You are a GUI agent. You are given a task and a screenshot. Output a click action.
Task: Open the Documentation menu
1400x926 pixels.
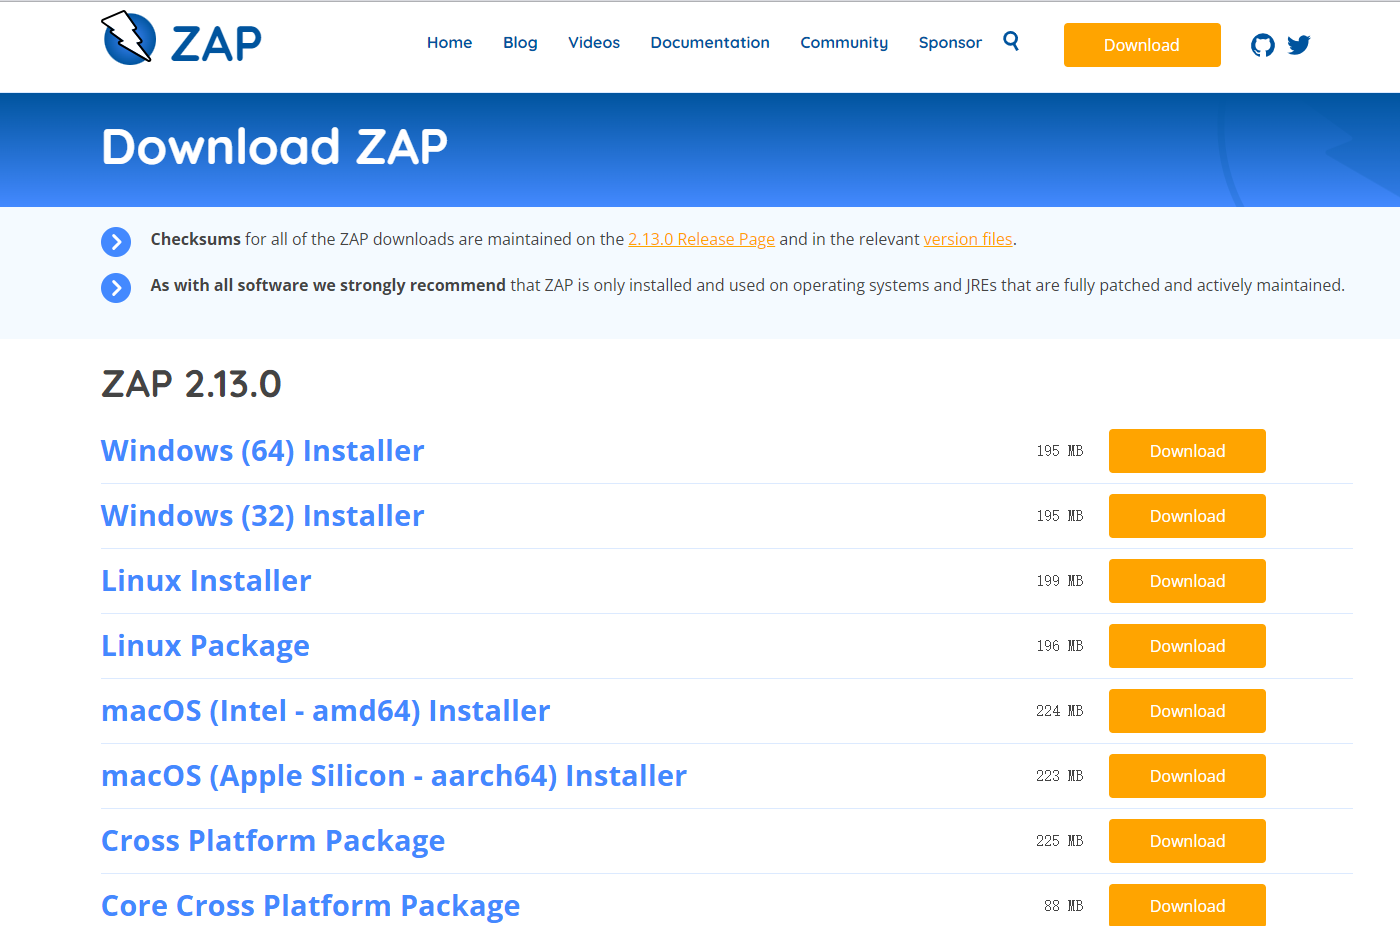(710, 43)
